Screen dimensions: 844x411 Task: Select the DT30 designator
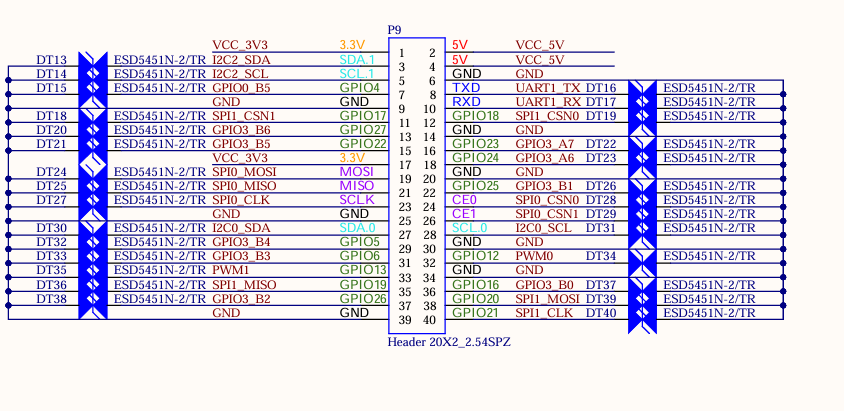point(52,228)
